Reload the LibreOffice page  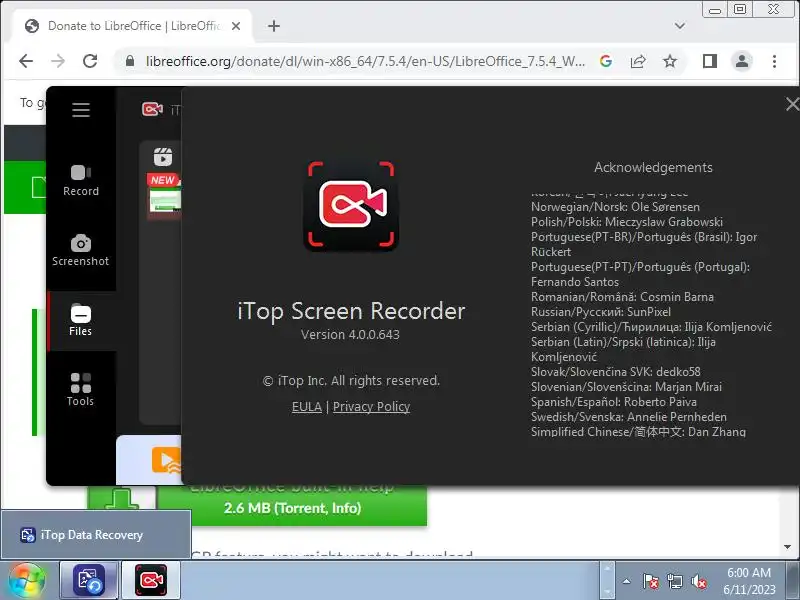pyautogui.click(x=90, y=61)
